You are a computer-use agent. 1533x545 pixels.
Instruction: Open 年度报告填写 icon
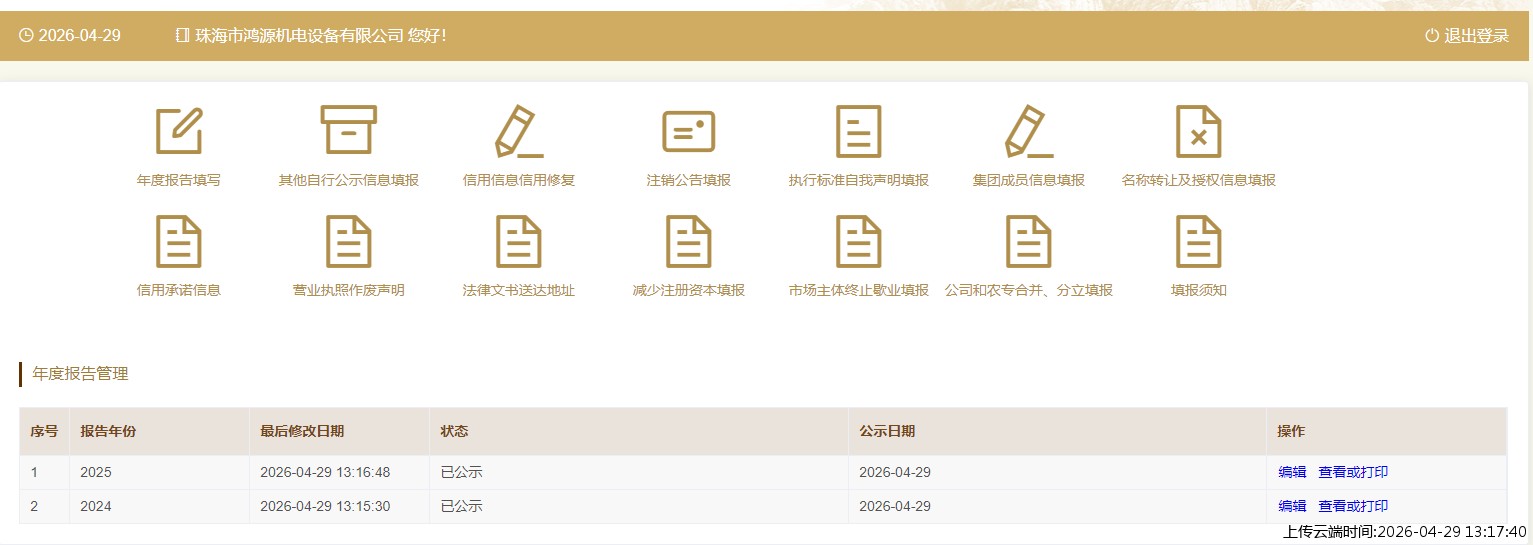point(179,131)
